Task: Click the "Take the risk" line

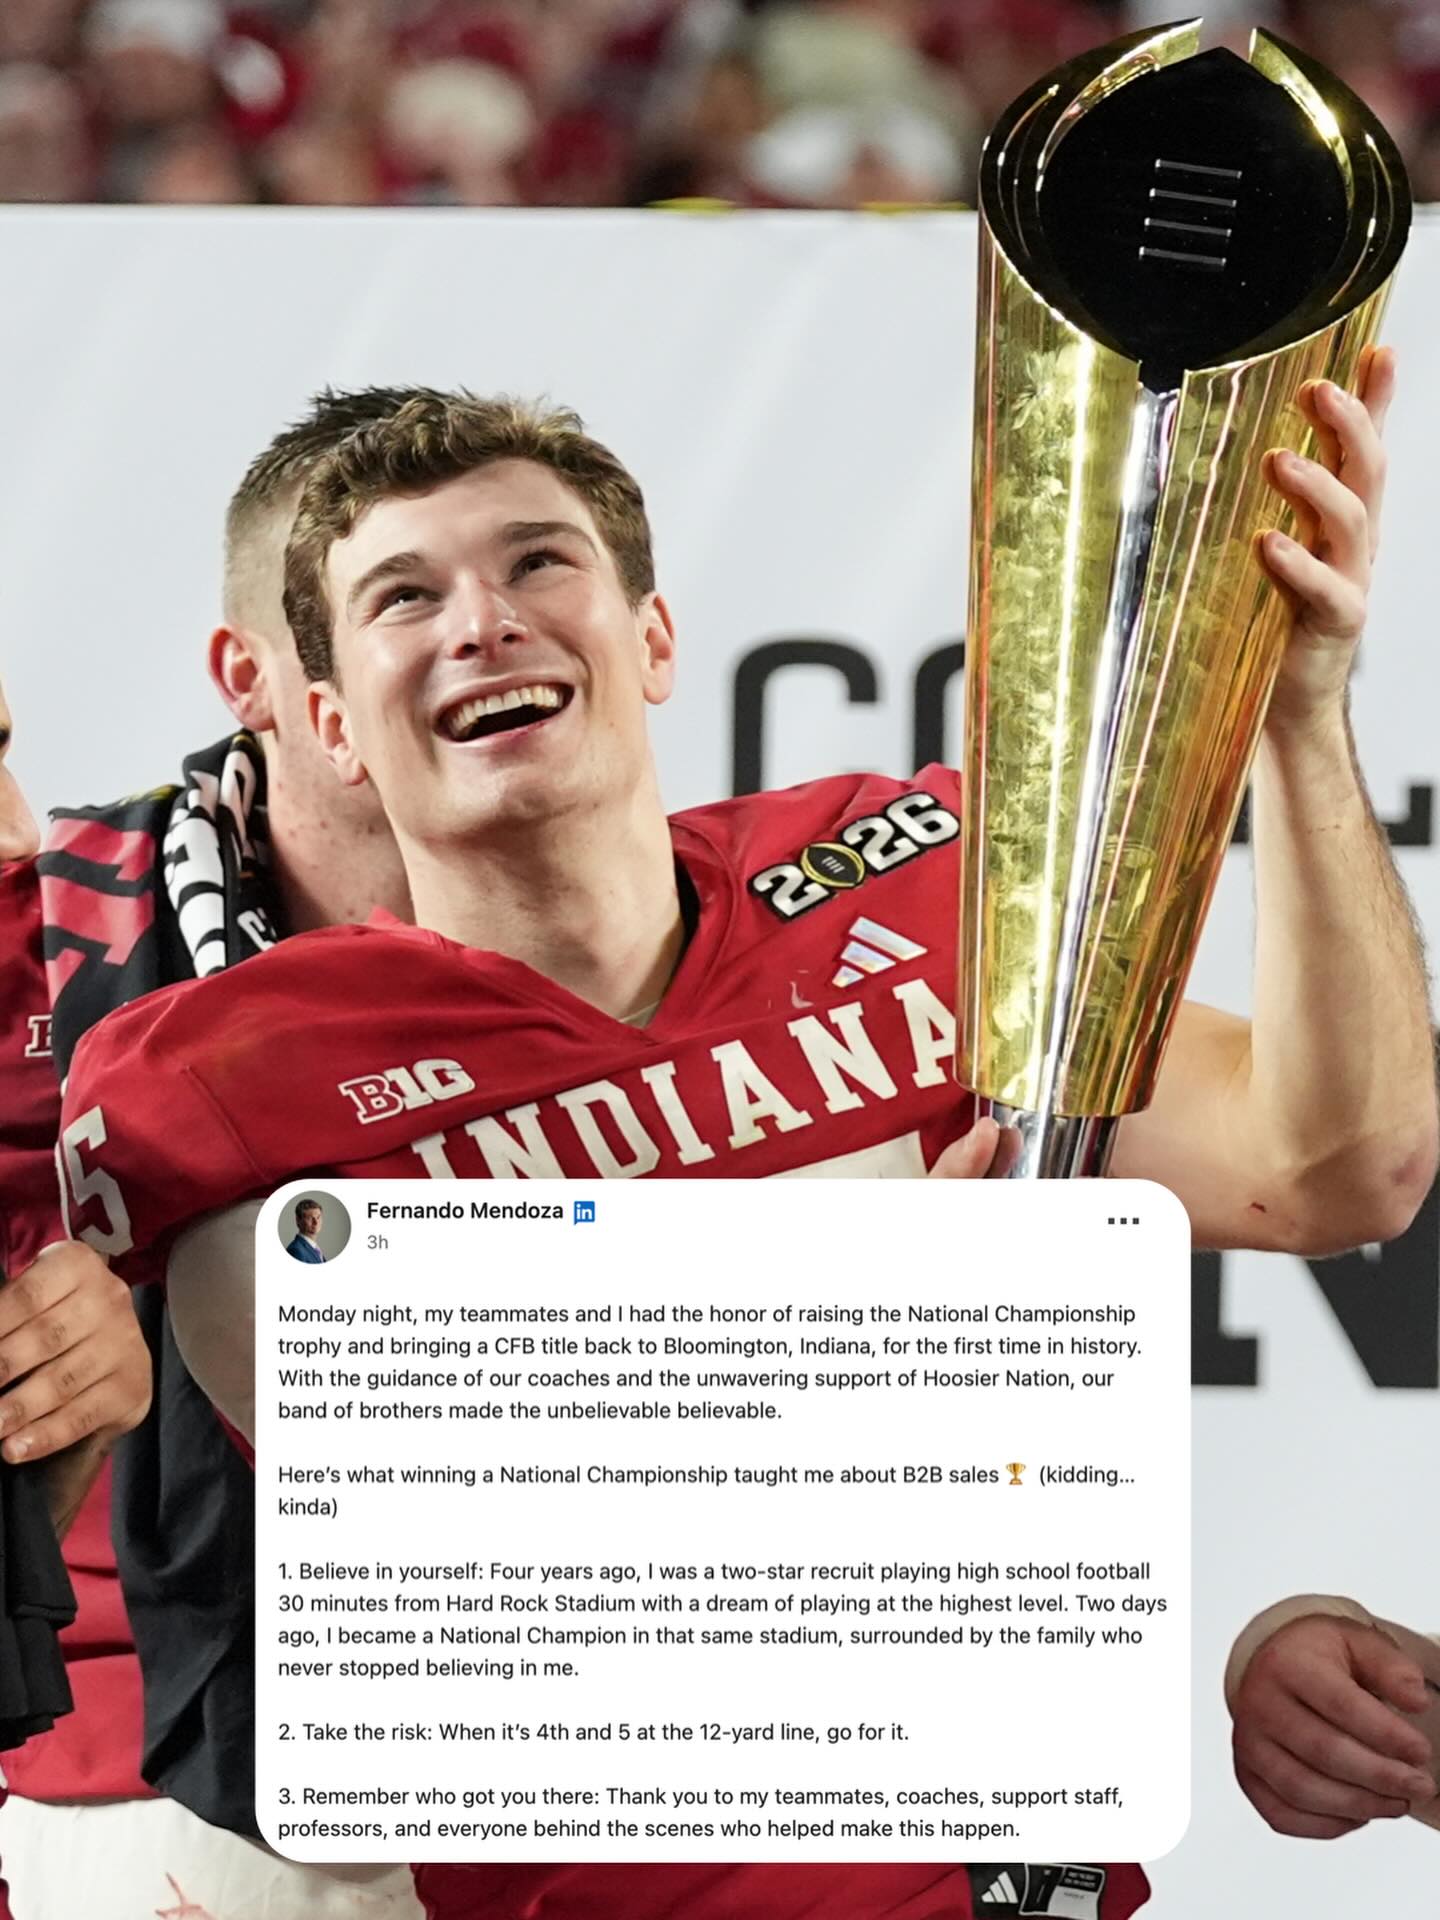Action: (x=594, y=1732)
